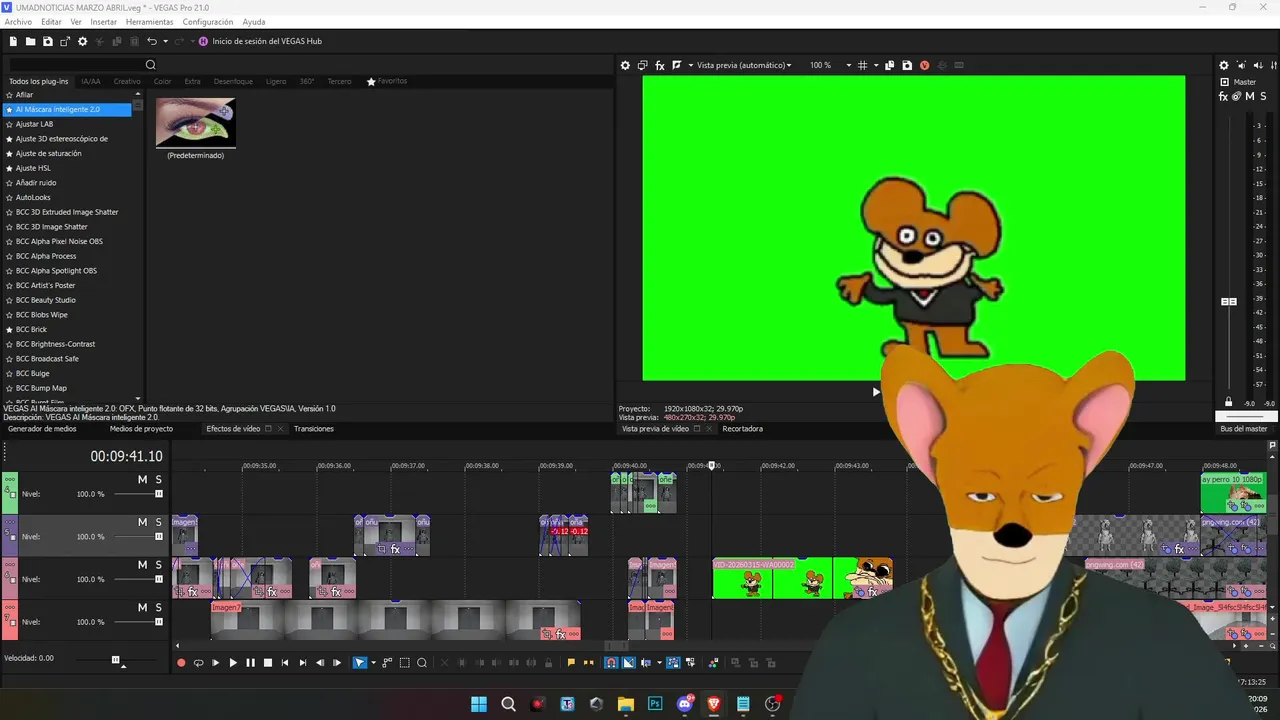
Task: Open the edit tool dropdown arrow
Action: point(373,663)
